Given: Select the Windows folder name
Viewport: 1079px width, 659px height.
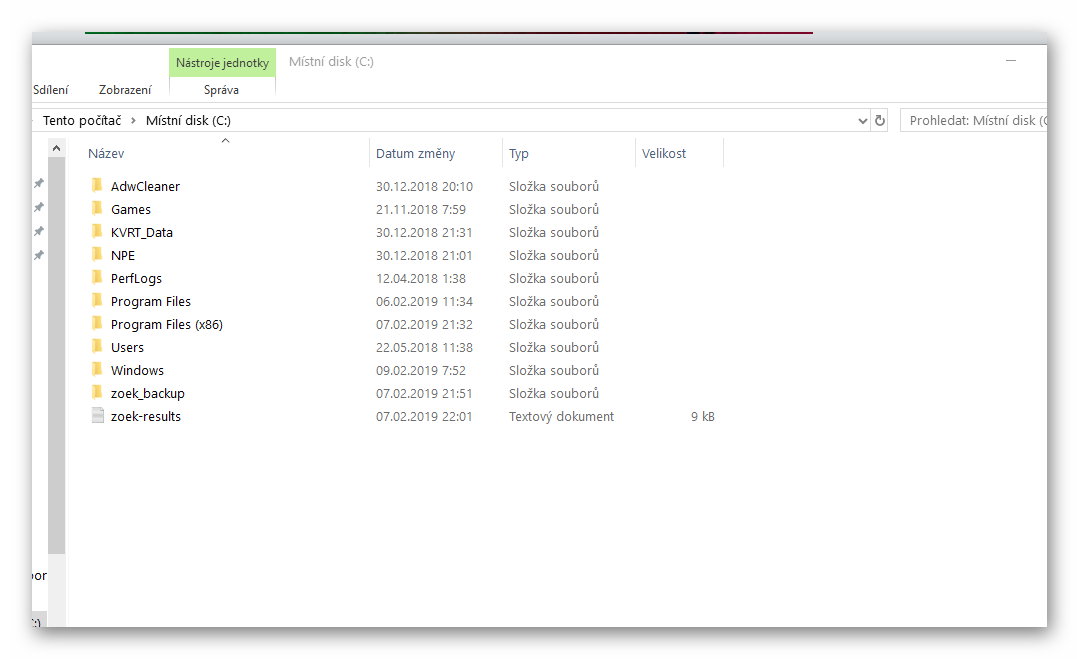Looking at the screenshot, I should pos(138,370).
